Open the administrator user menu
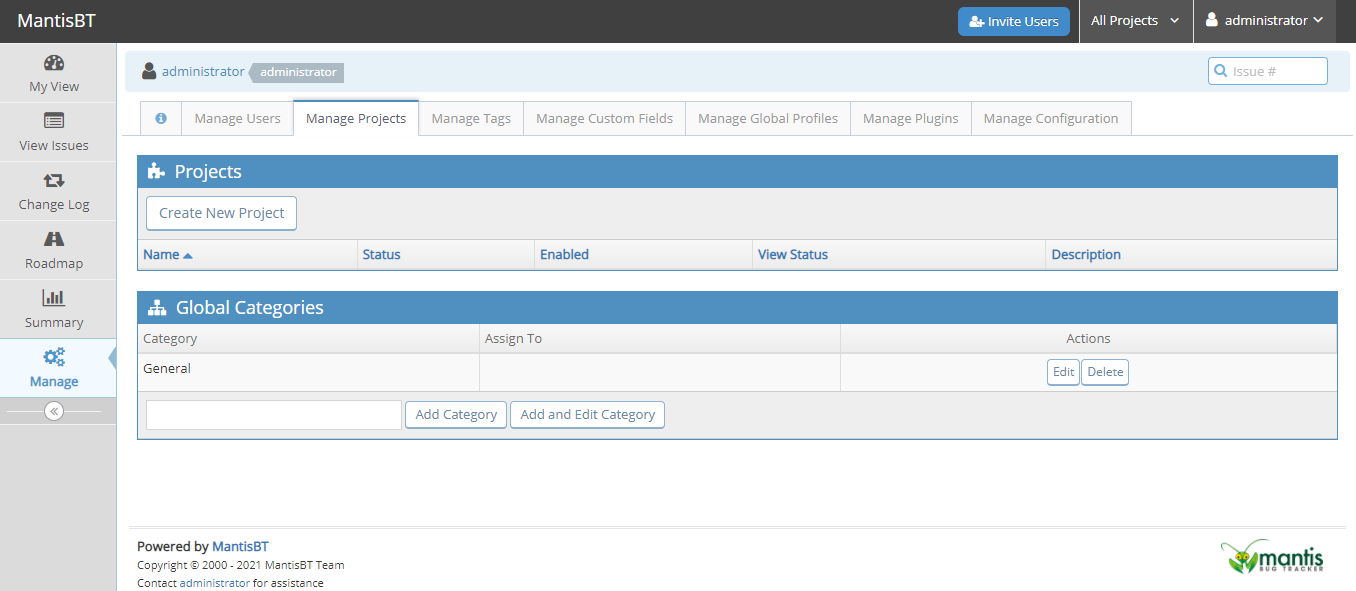 pos(1264,21)
